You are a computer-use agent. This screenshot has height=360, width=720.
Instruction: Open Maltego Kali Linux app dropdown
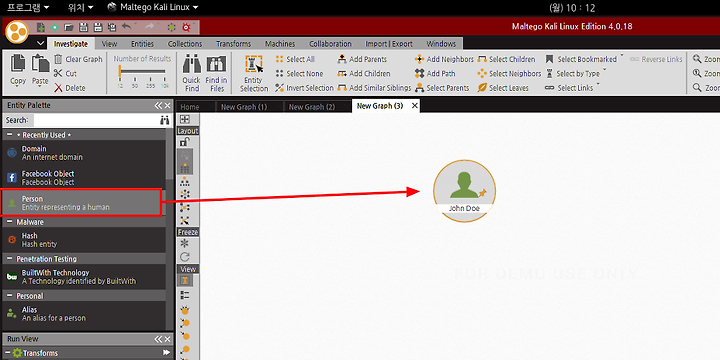pos(153,7)
